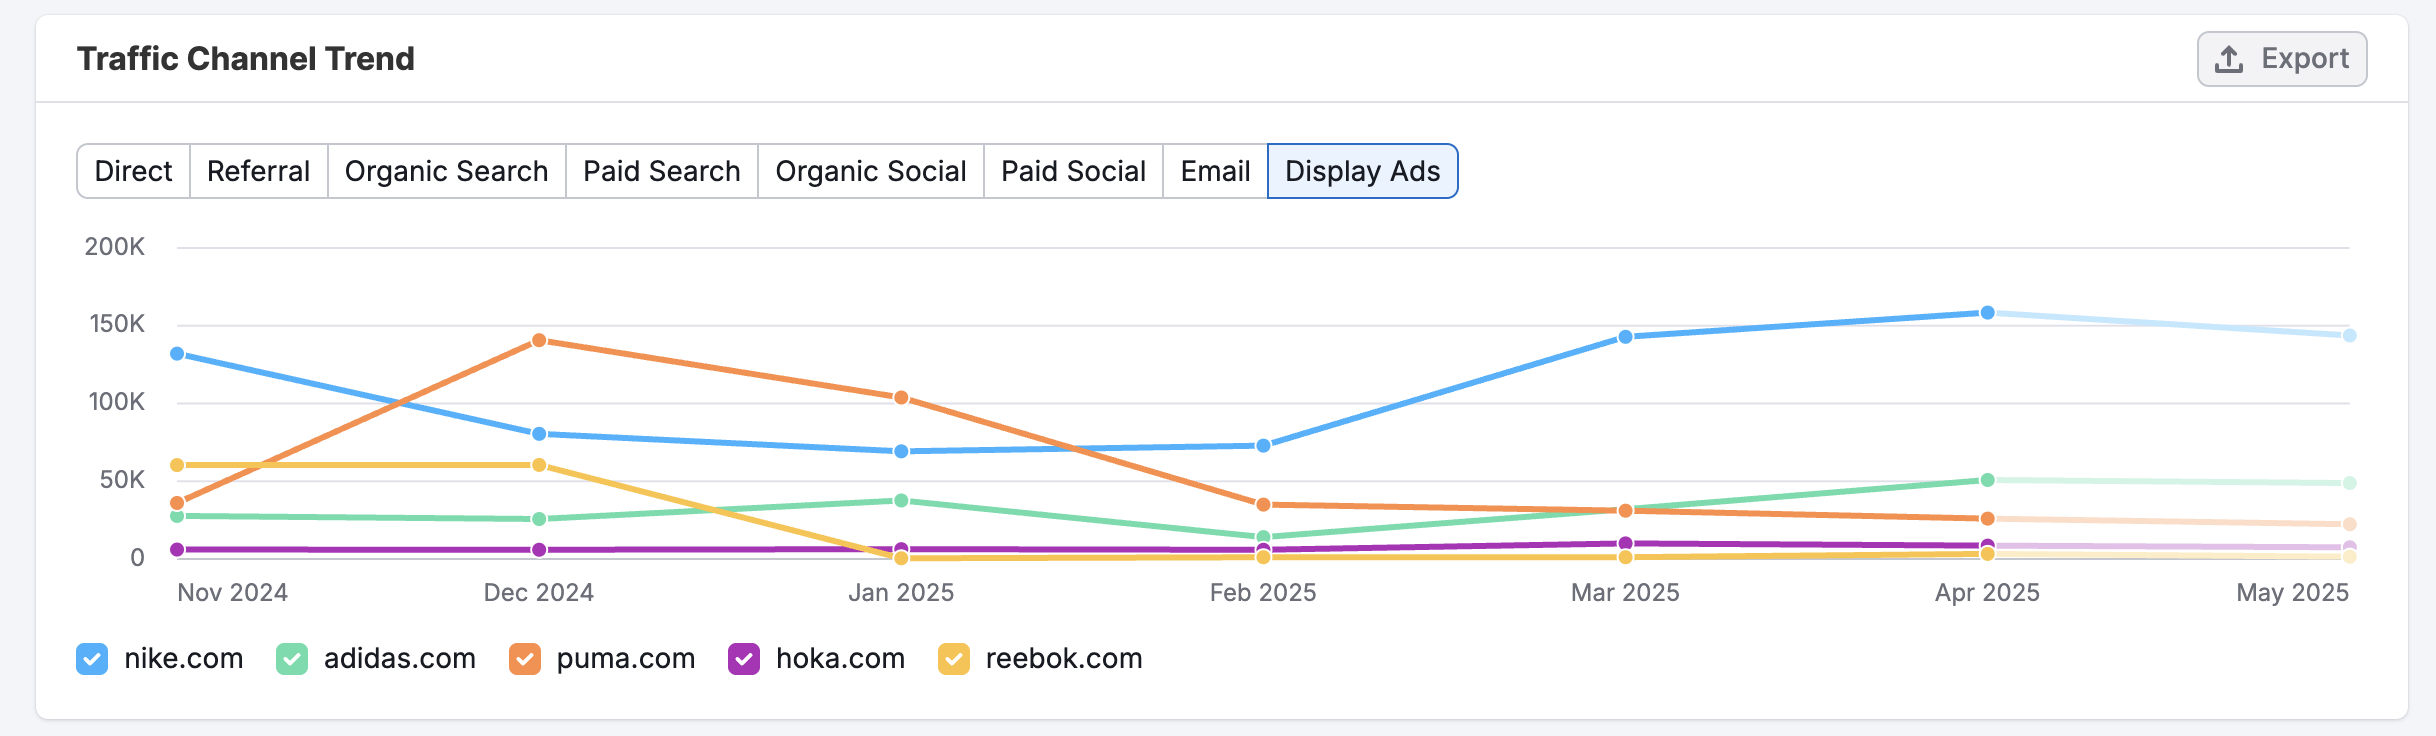Toggle the adidas.com series checkbox
The height and width of the screenshot is (736, 2436).
click(x=292, y=659)
